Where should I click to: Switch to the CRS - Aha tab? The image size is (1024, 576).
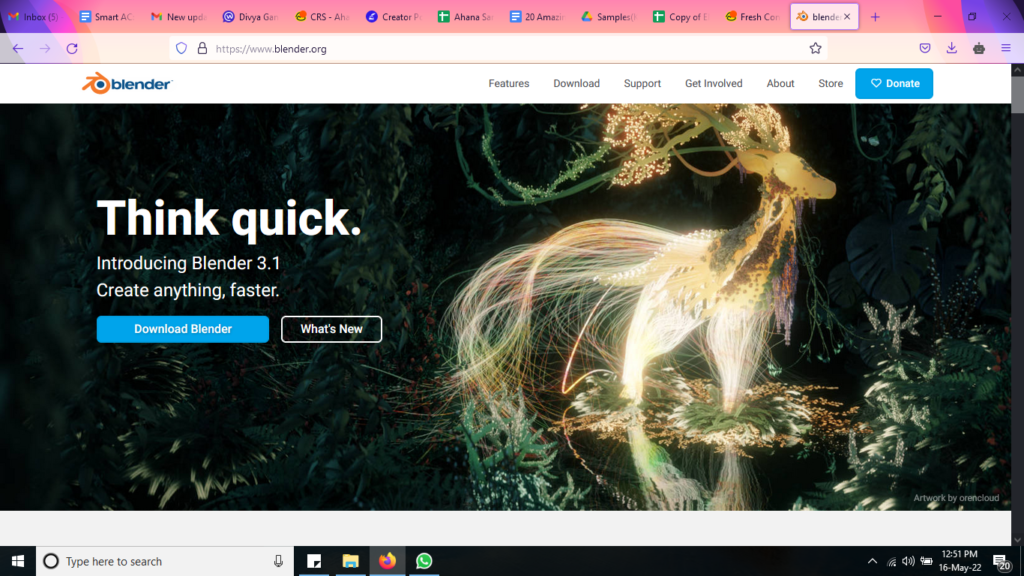click(322, 17)
